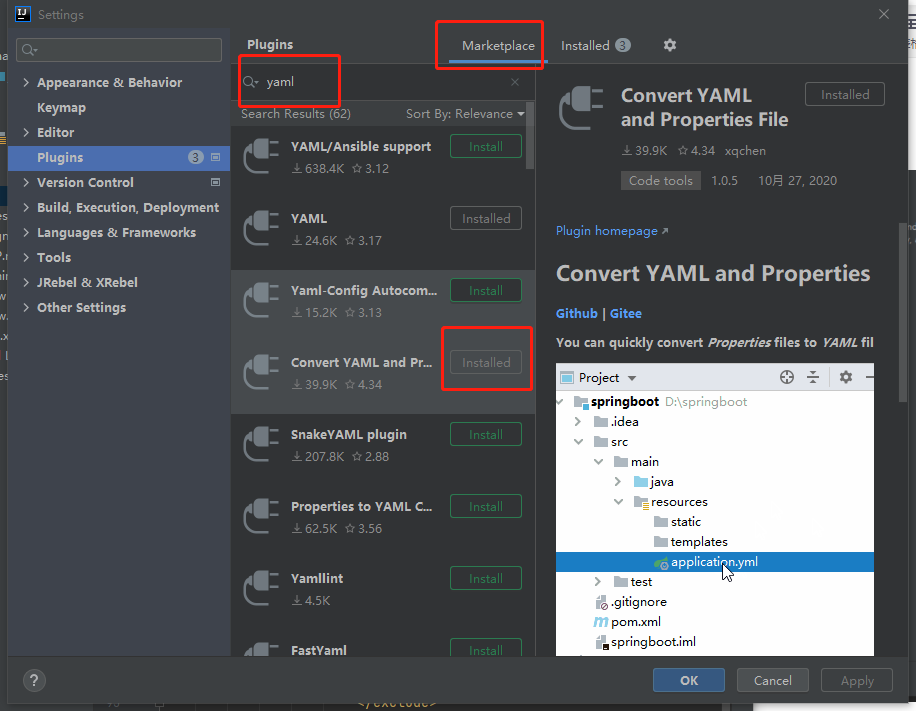Clear the yaml search using the X icon
Viewport: 916px width, 711px height.
pos(514,82)
